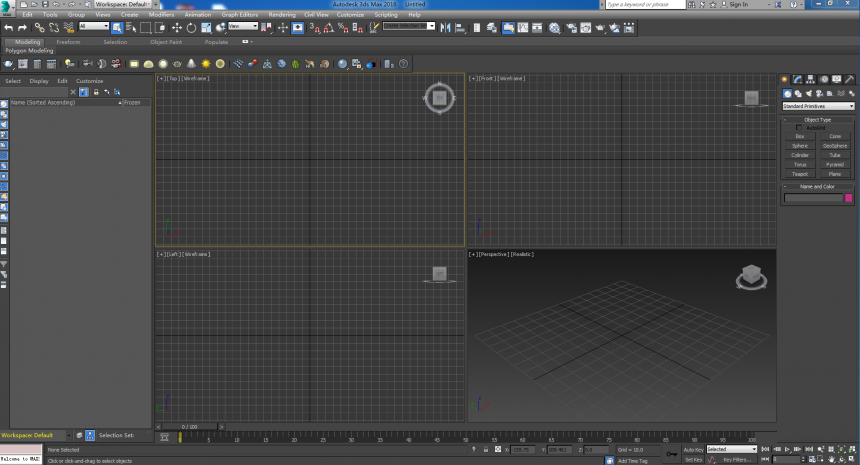Select the Select and Link tool
Image resolution: width=860 pixels, height=465 pixels.
(39, 27)
